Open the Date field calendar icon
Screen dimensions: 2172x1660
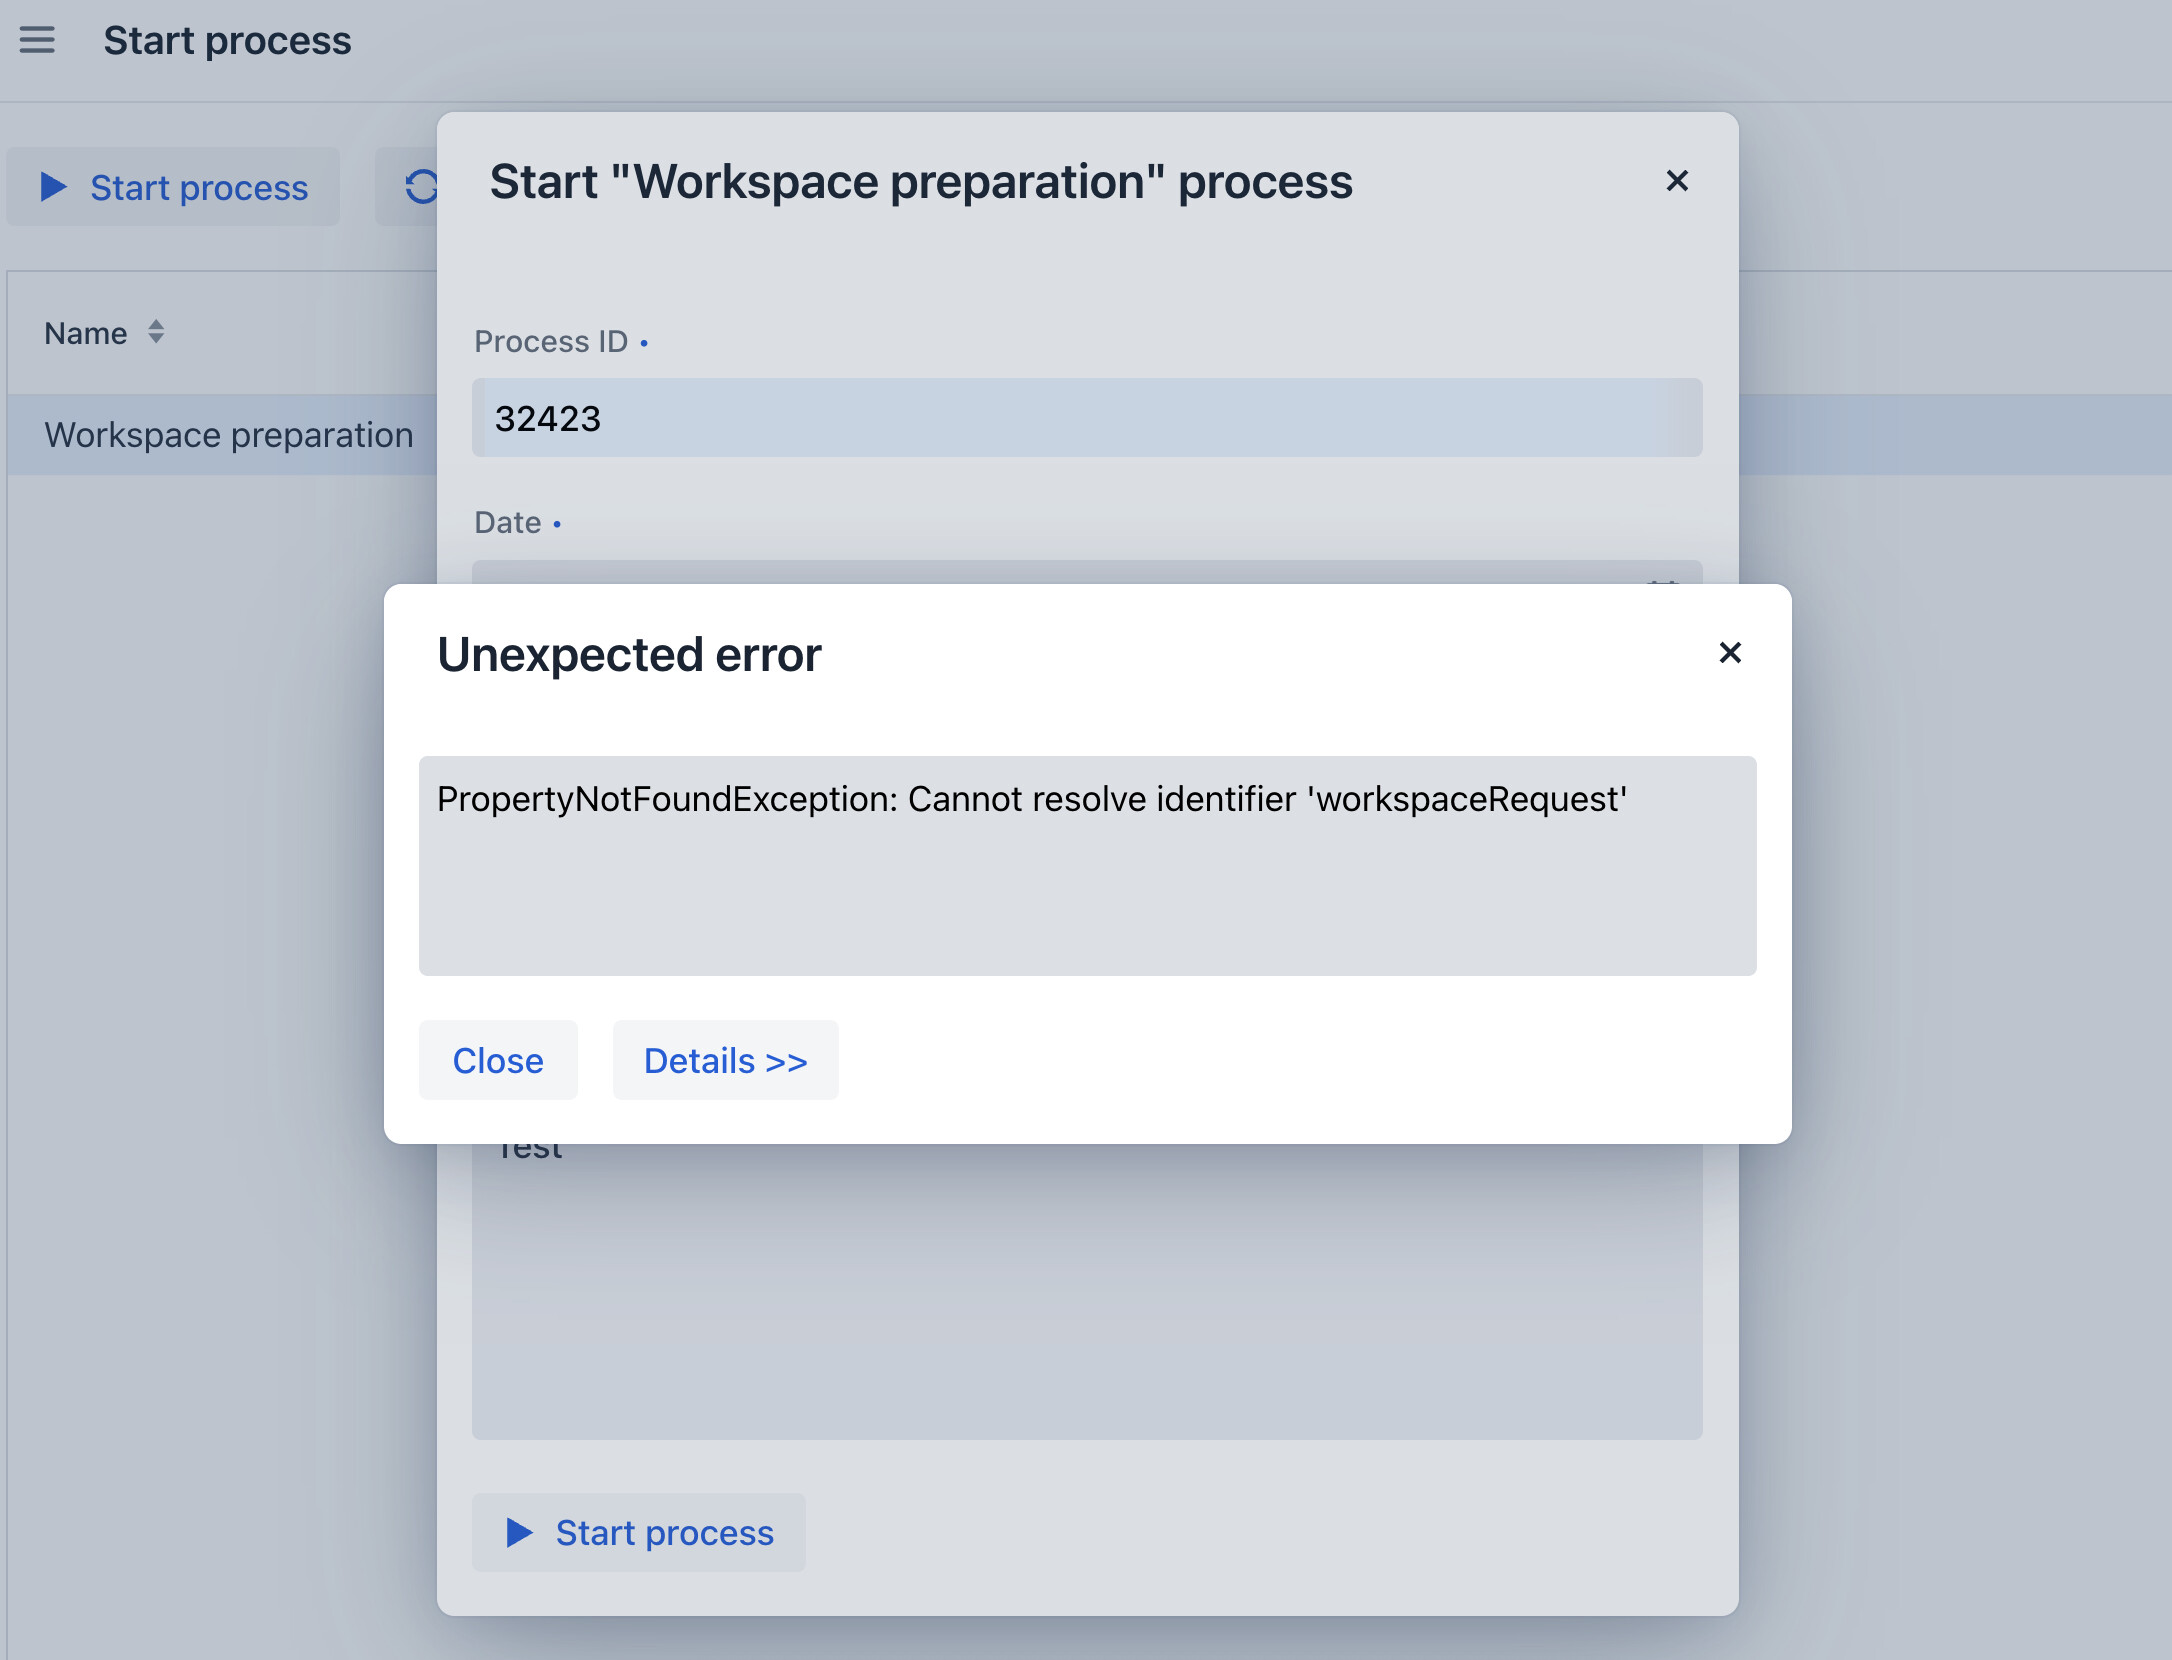1662,581
